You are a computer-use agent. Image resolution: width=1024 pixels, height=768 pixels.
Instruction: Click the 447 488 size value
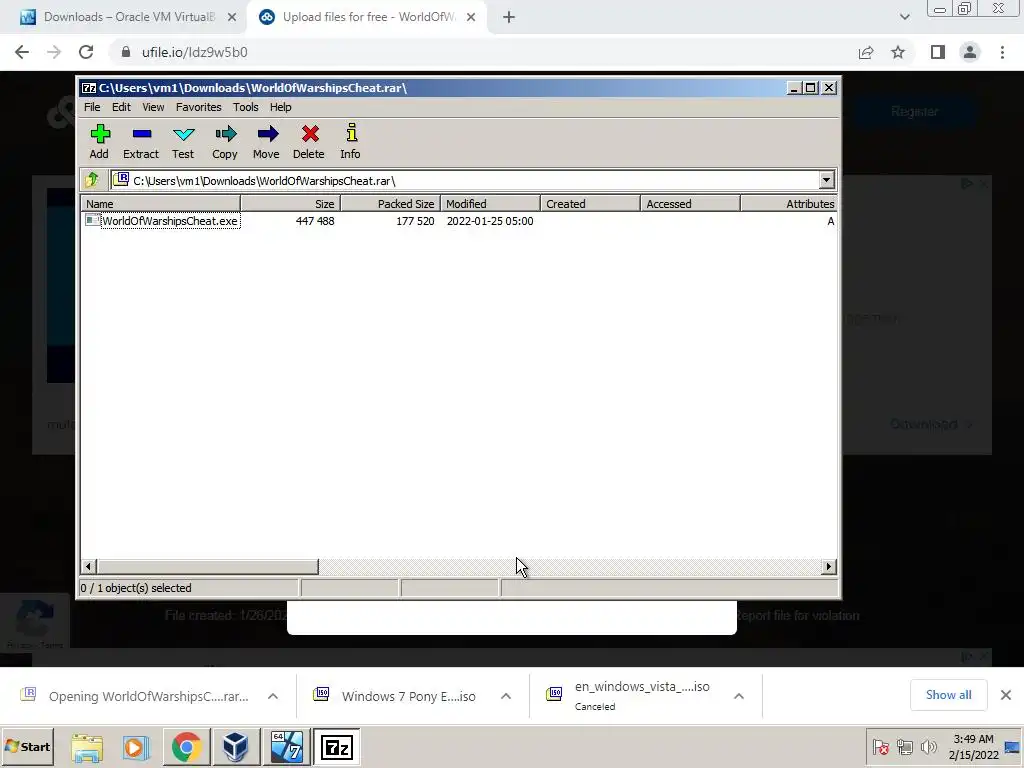(x=315, y=221)
